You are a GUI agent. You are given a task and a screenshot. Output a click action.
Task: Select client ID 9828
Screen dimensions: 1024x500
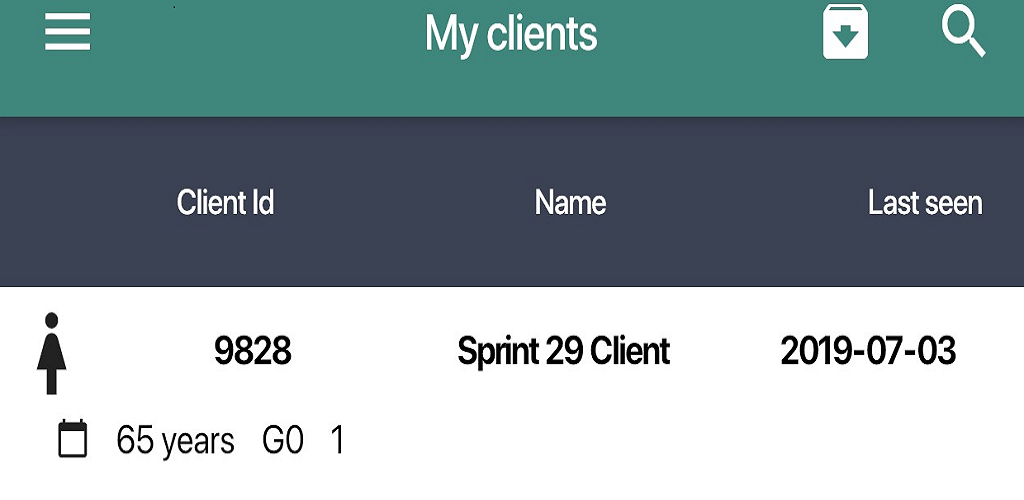253,351
